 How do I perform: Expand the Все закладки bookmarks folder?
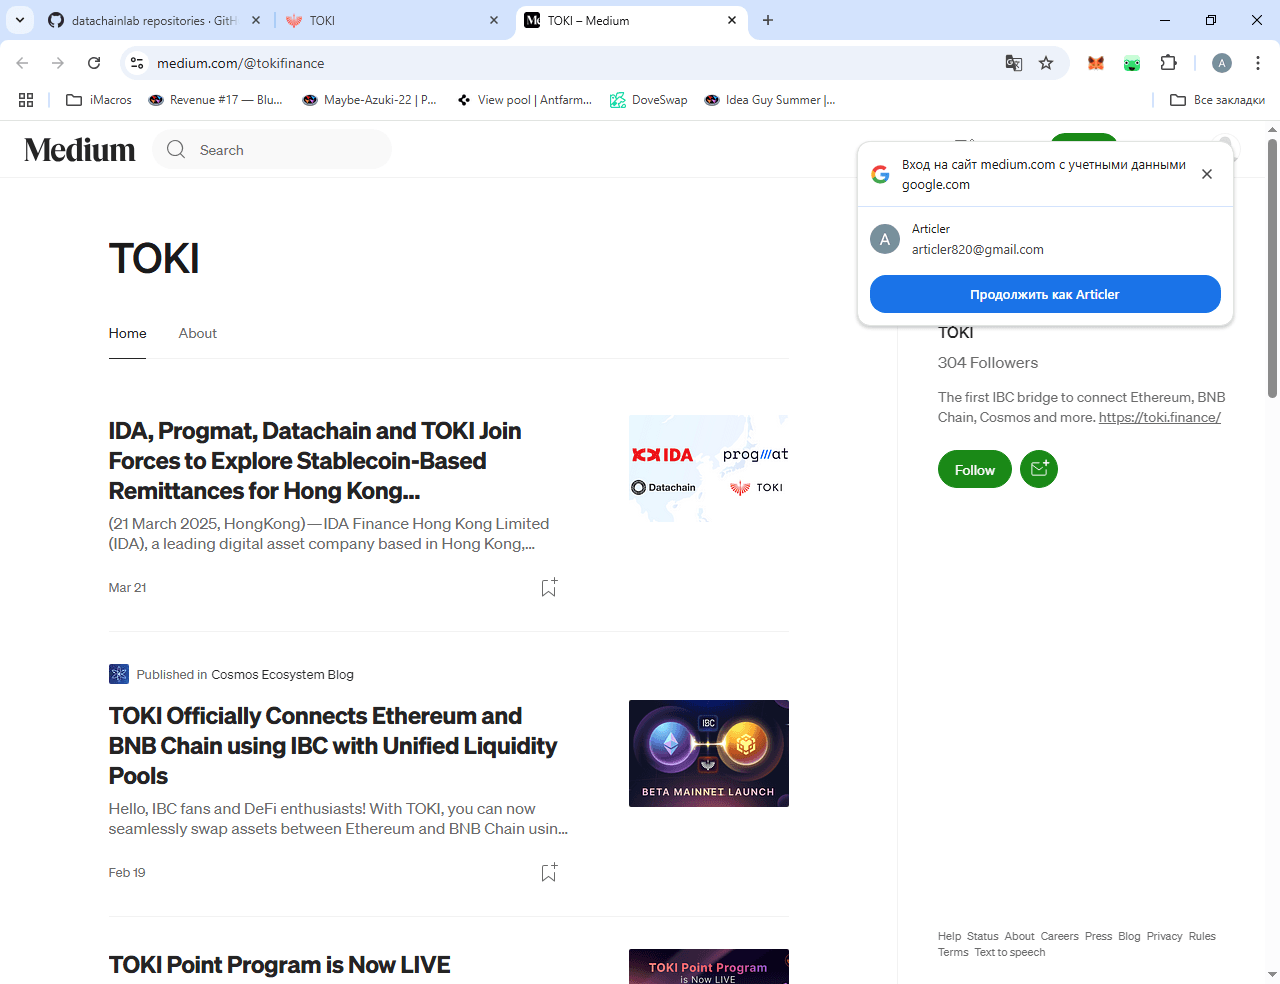pyautogui.click(x=1217, y=100)
